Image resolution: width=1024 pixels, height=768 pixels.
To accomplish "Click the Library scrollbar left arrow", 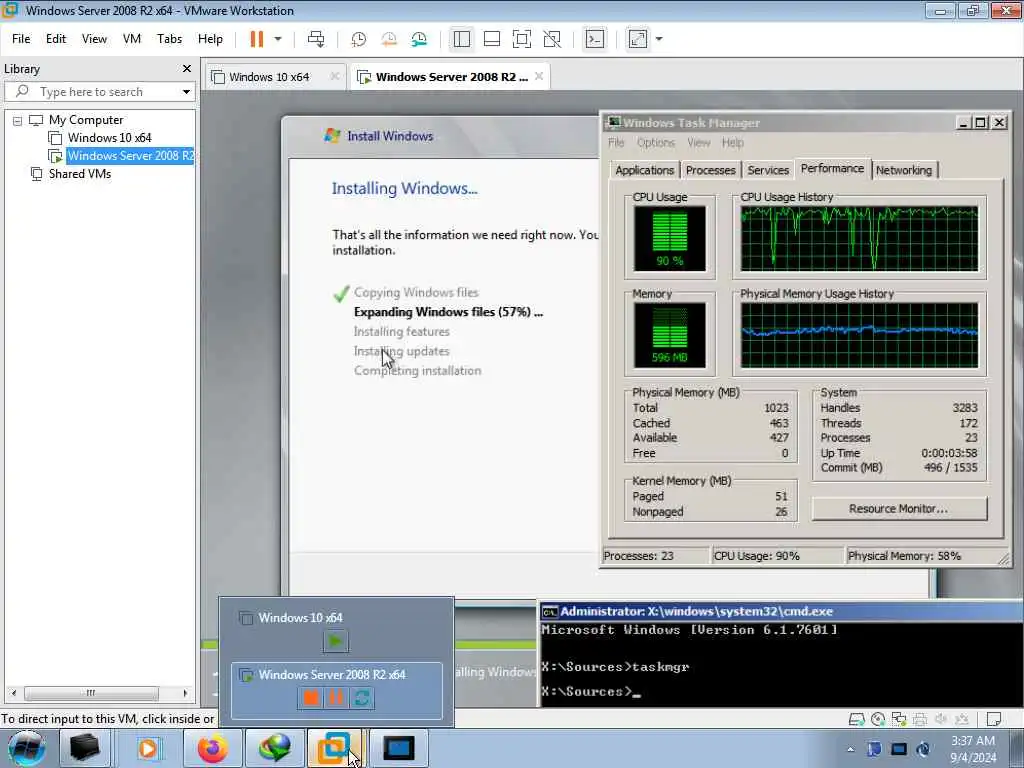I will tap(14, 693).
